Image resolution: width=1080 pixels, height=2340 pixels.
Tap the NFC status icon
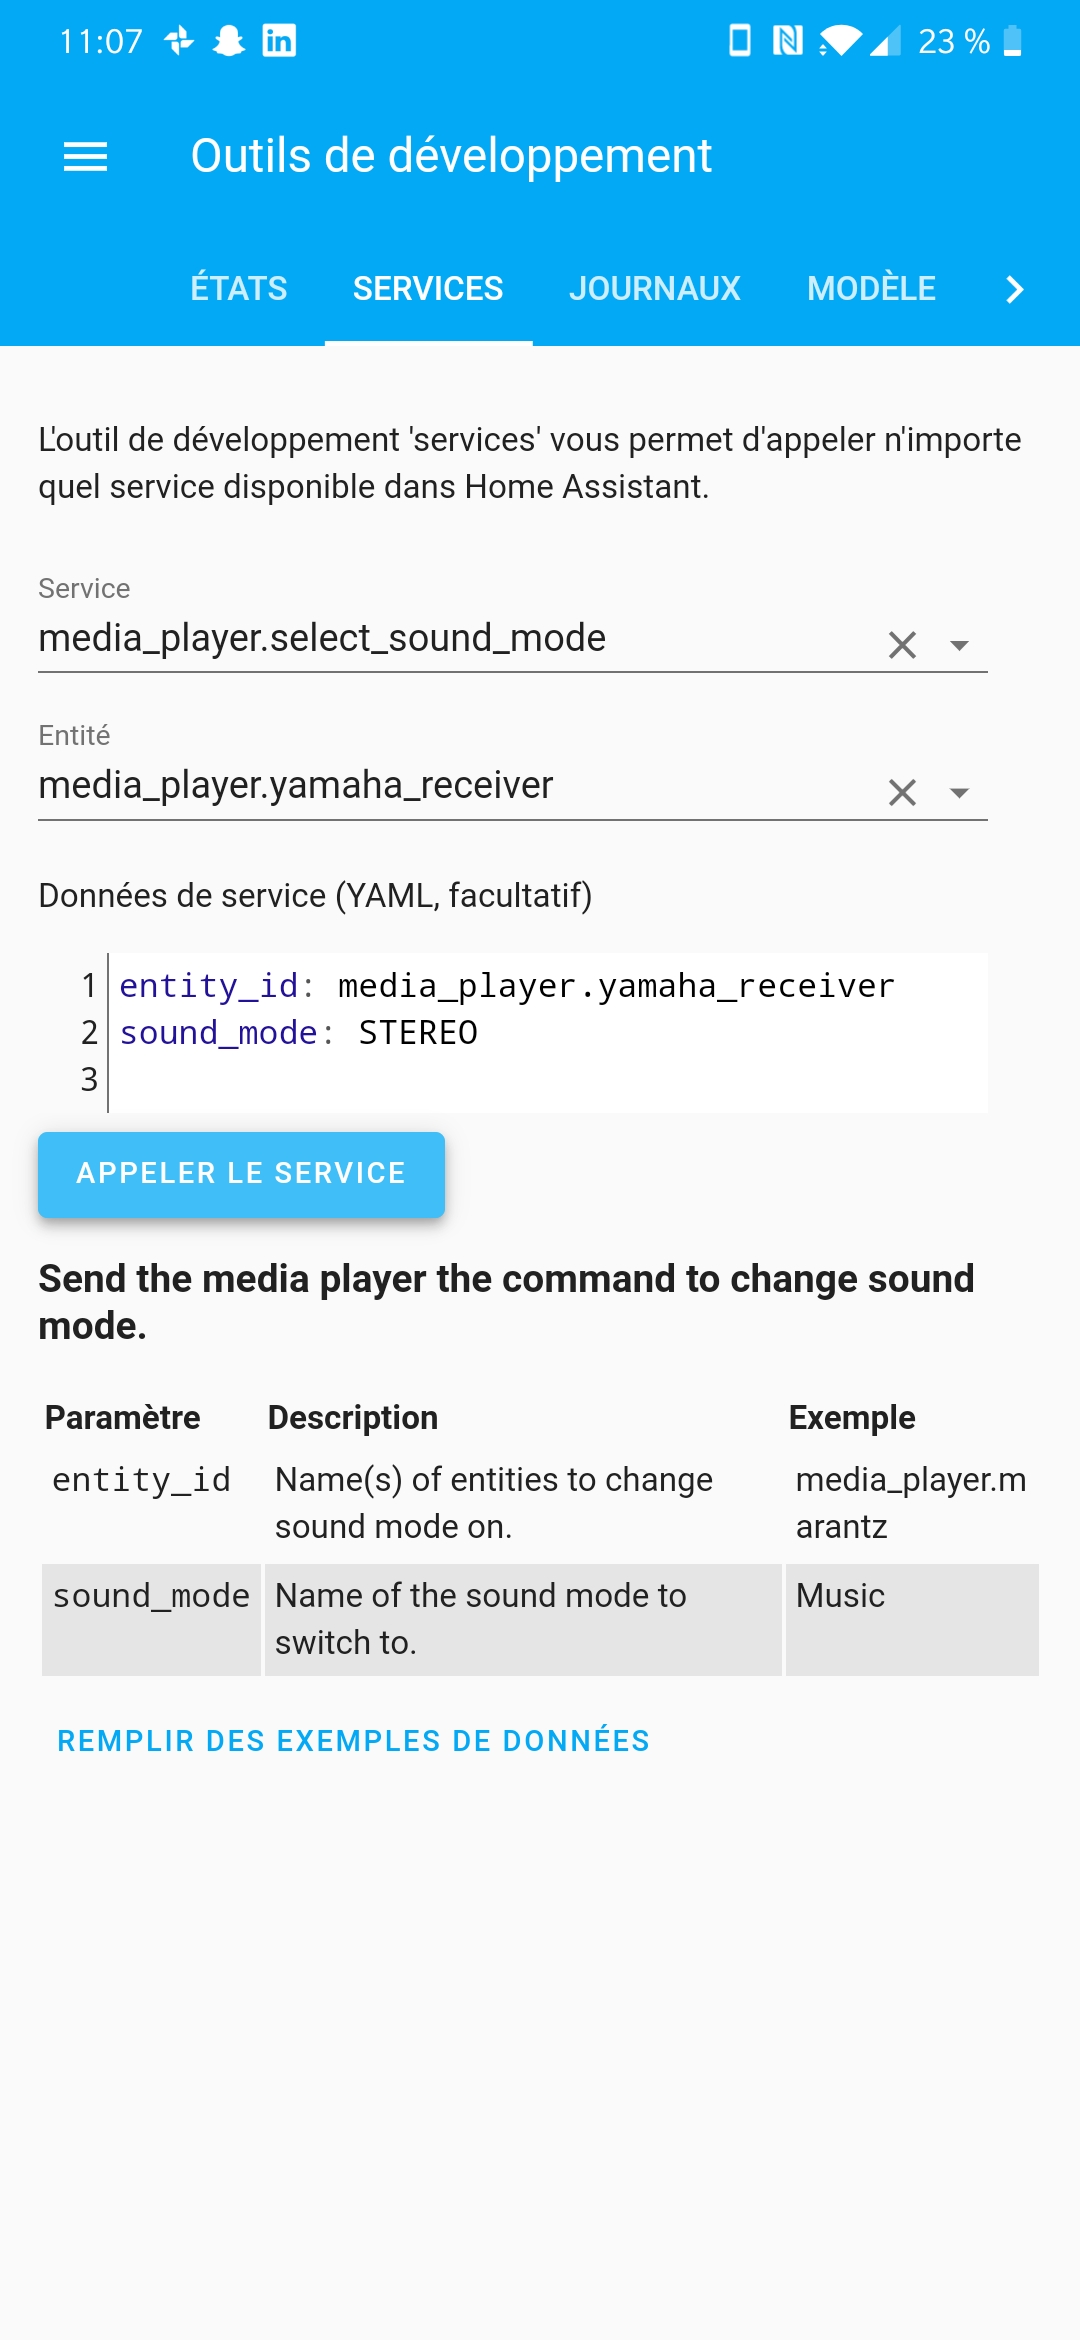(x=788, y=41)
